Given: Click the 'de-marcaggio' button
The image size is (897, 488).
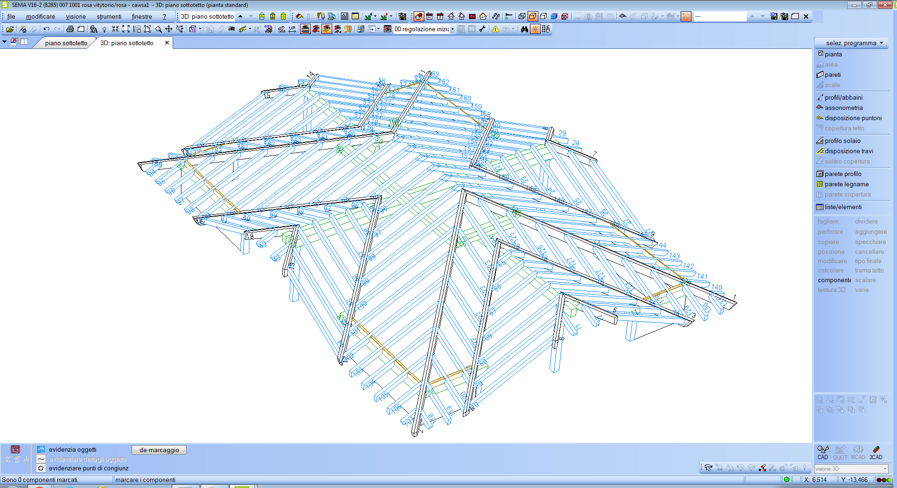Looking at the screenshot, I should [159, 450].
